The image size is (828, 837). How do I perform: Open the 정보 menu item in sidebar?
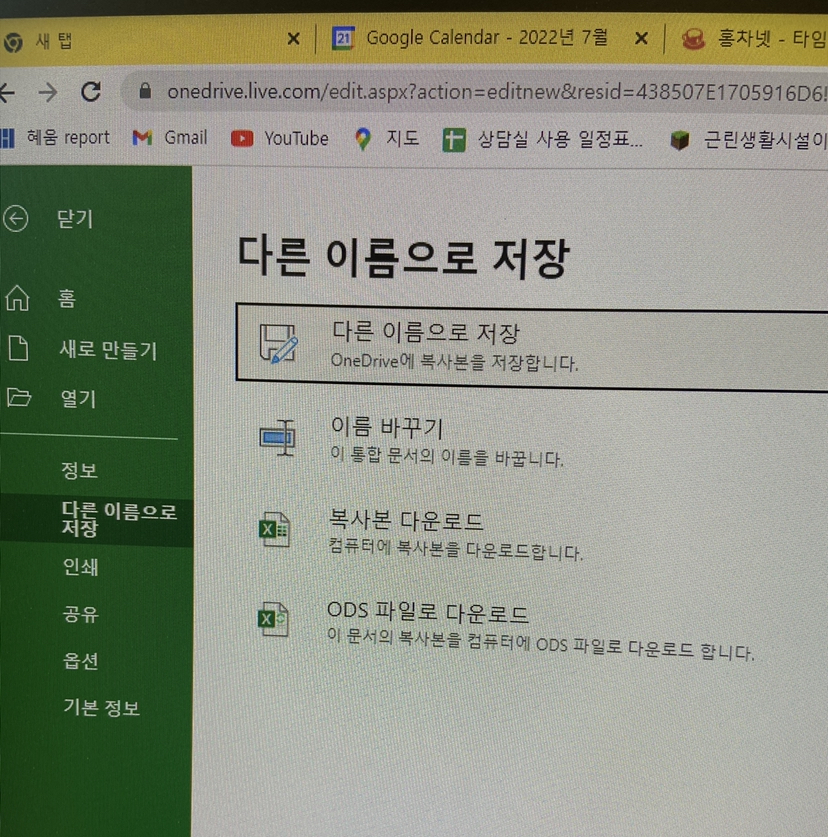pos(79,470)
